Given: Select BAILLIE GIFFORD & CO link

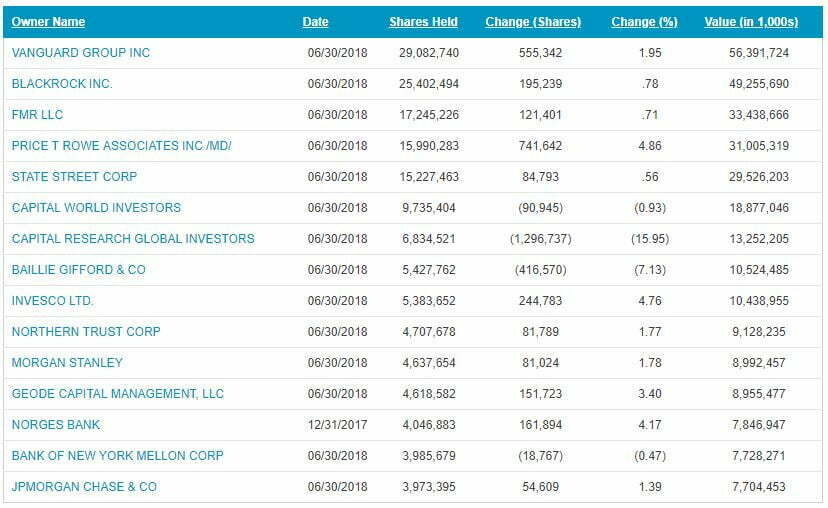Looking at the screenshot, I should tap(78, 270).
